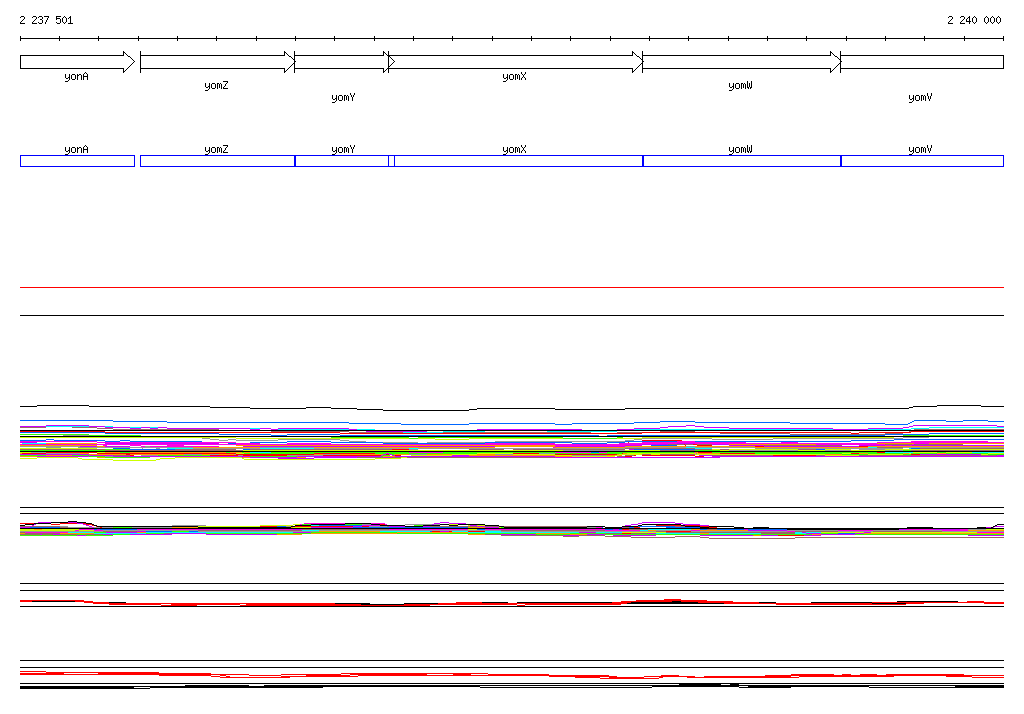Click the yomW gene arrow

[741, 62]
